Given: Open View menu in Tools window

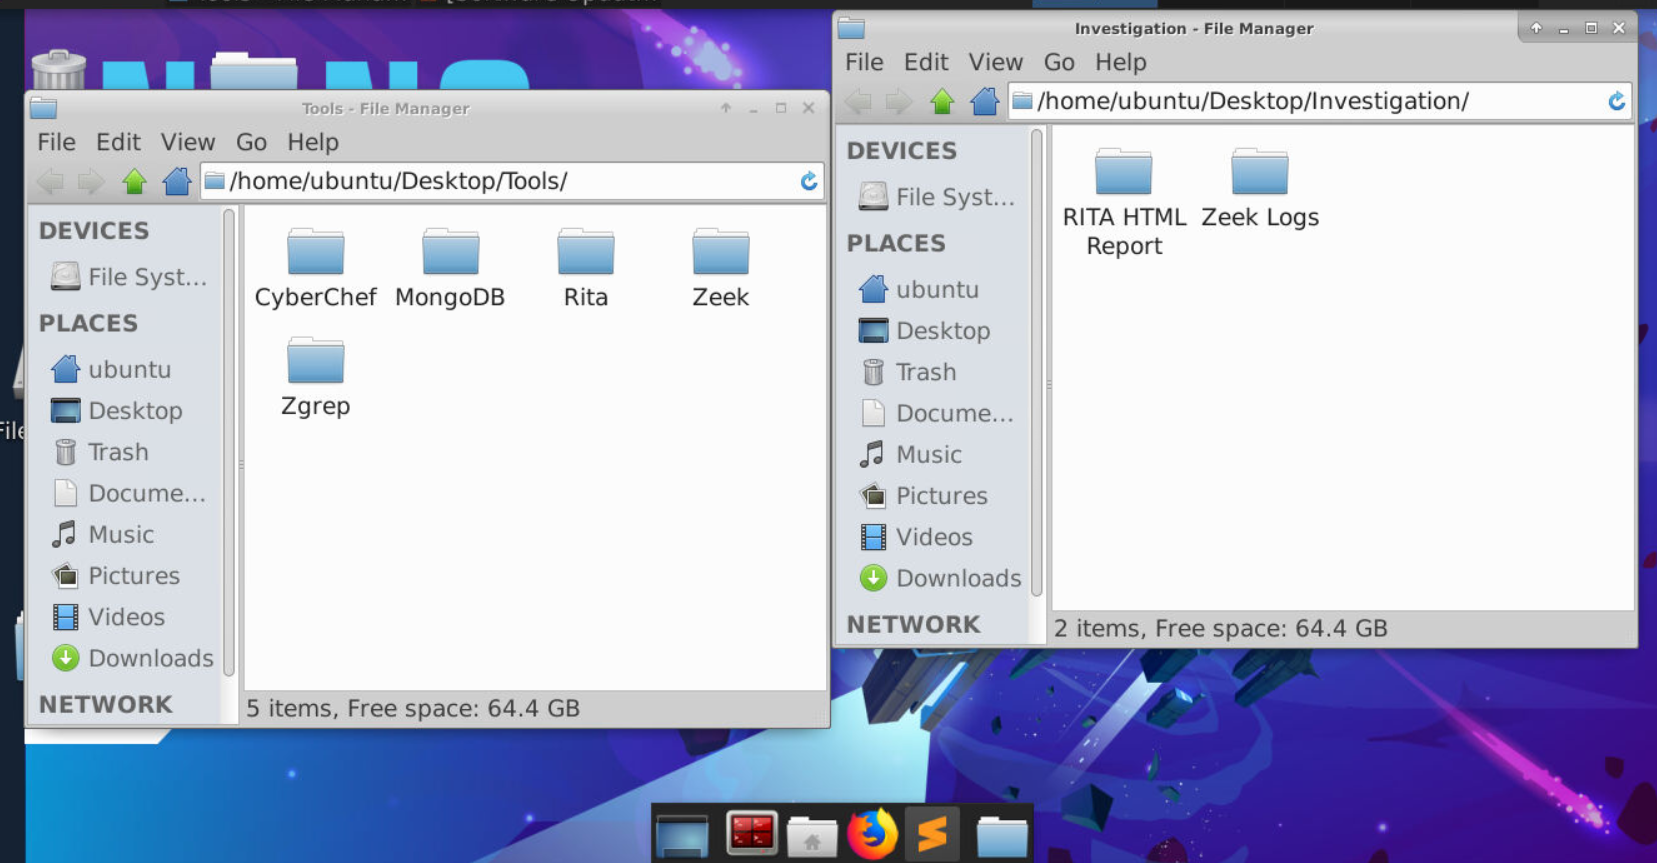Looking at the screenshot, I should [x=188, y=142].
